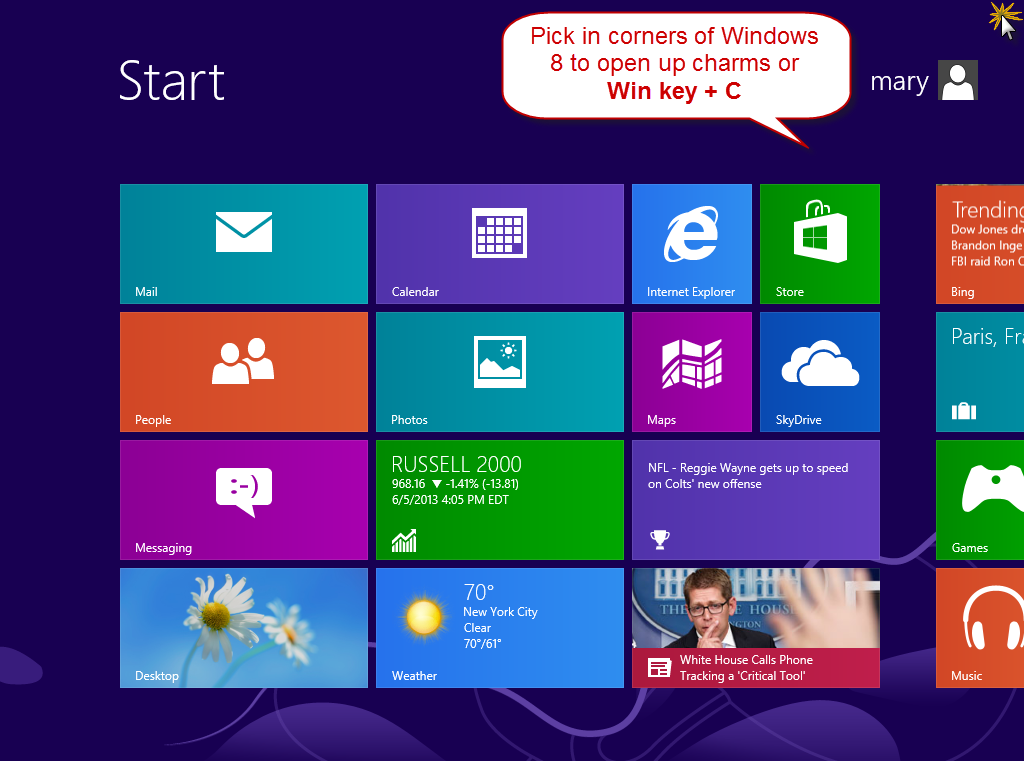Open the White House news photo
The height and width of the screenshot is (761, 1024).
click(x=756, y=608)
